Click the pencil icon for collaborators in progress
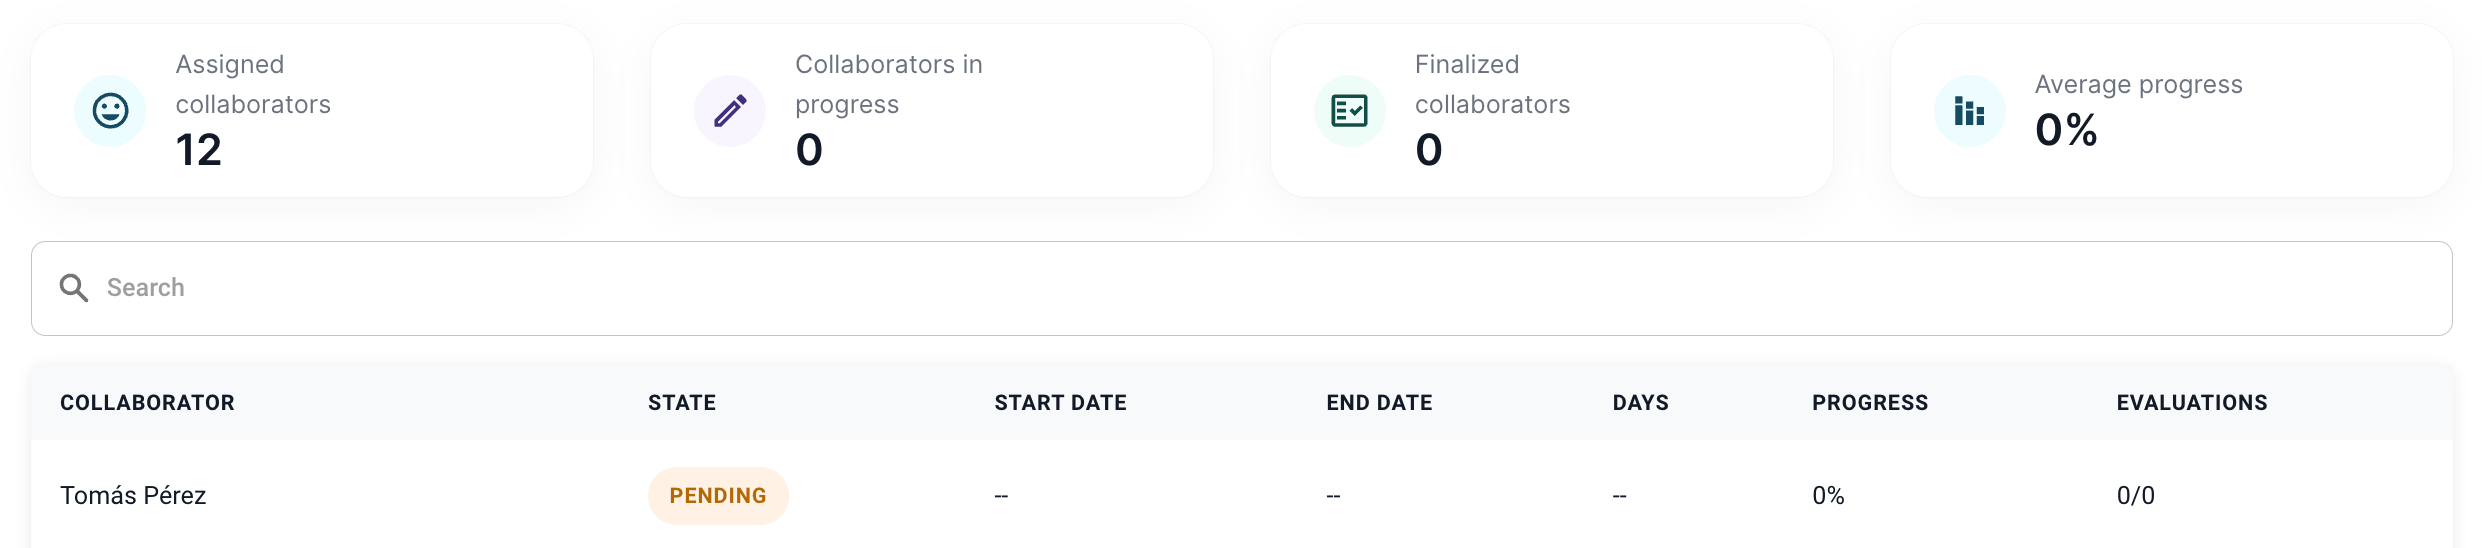Screen dimensions: 2482x548 coord(730,111)
